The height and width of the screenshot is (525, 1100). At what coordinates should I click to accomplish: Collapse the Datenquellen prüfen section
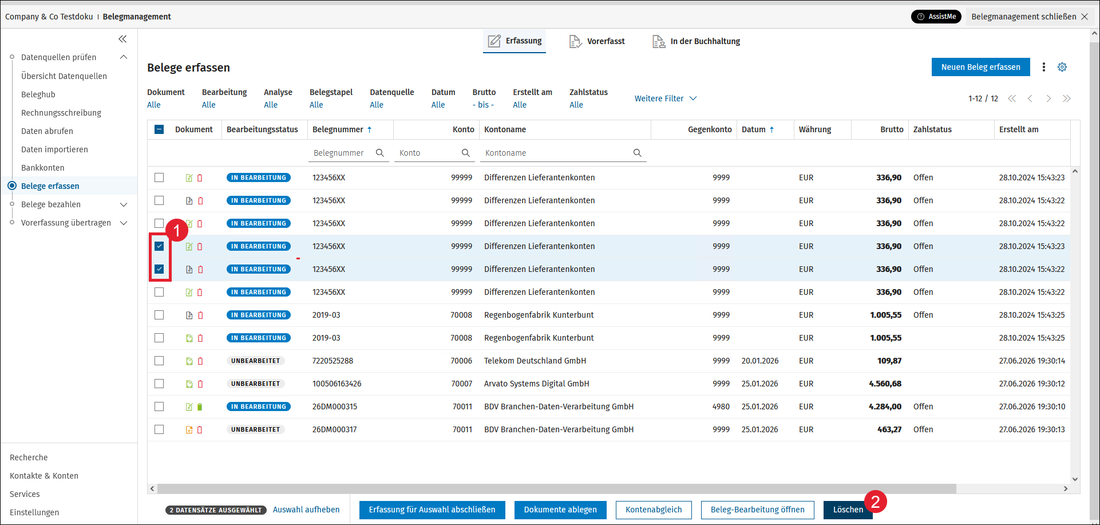tap(123, 57)
